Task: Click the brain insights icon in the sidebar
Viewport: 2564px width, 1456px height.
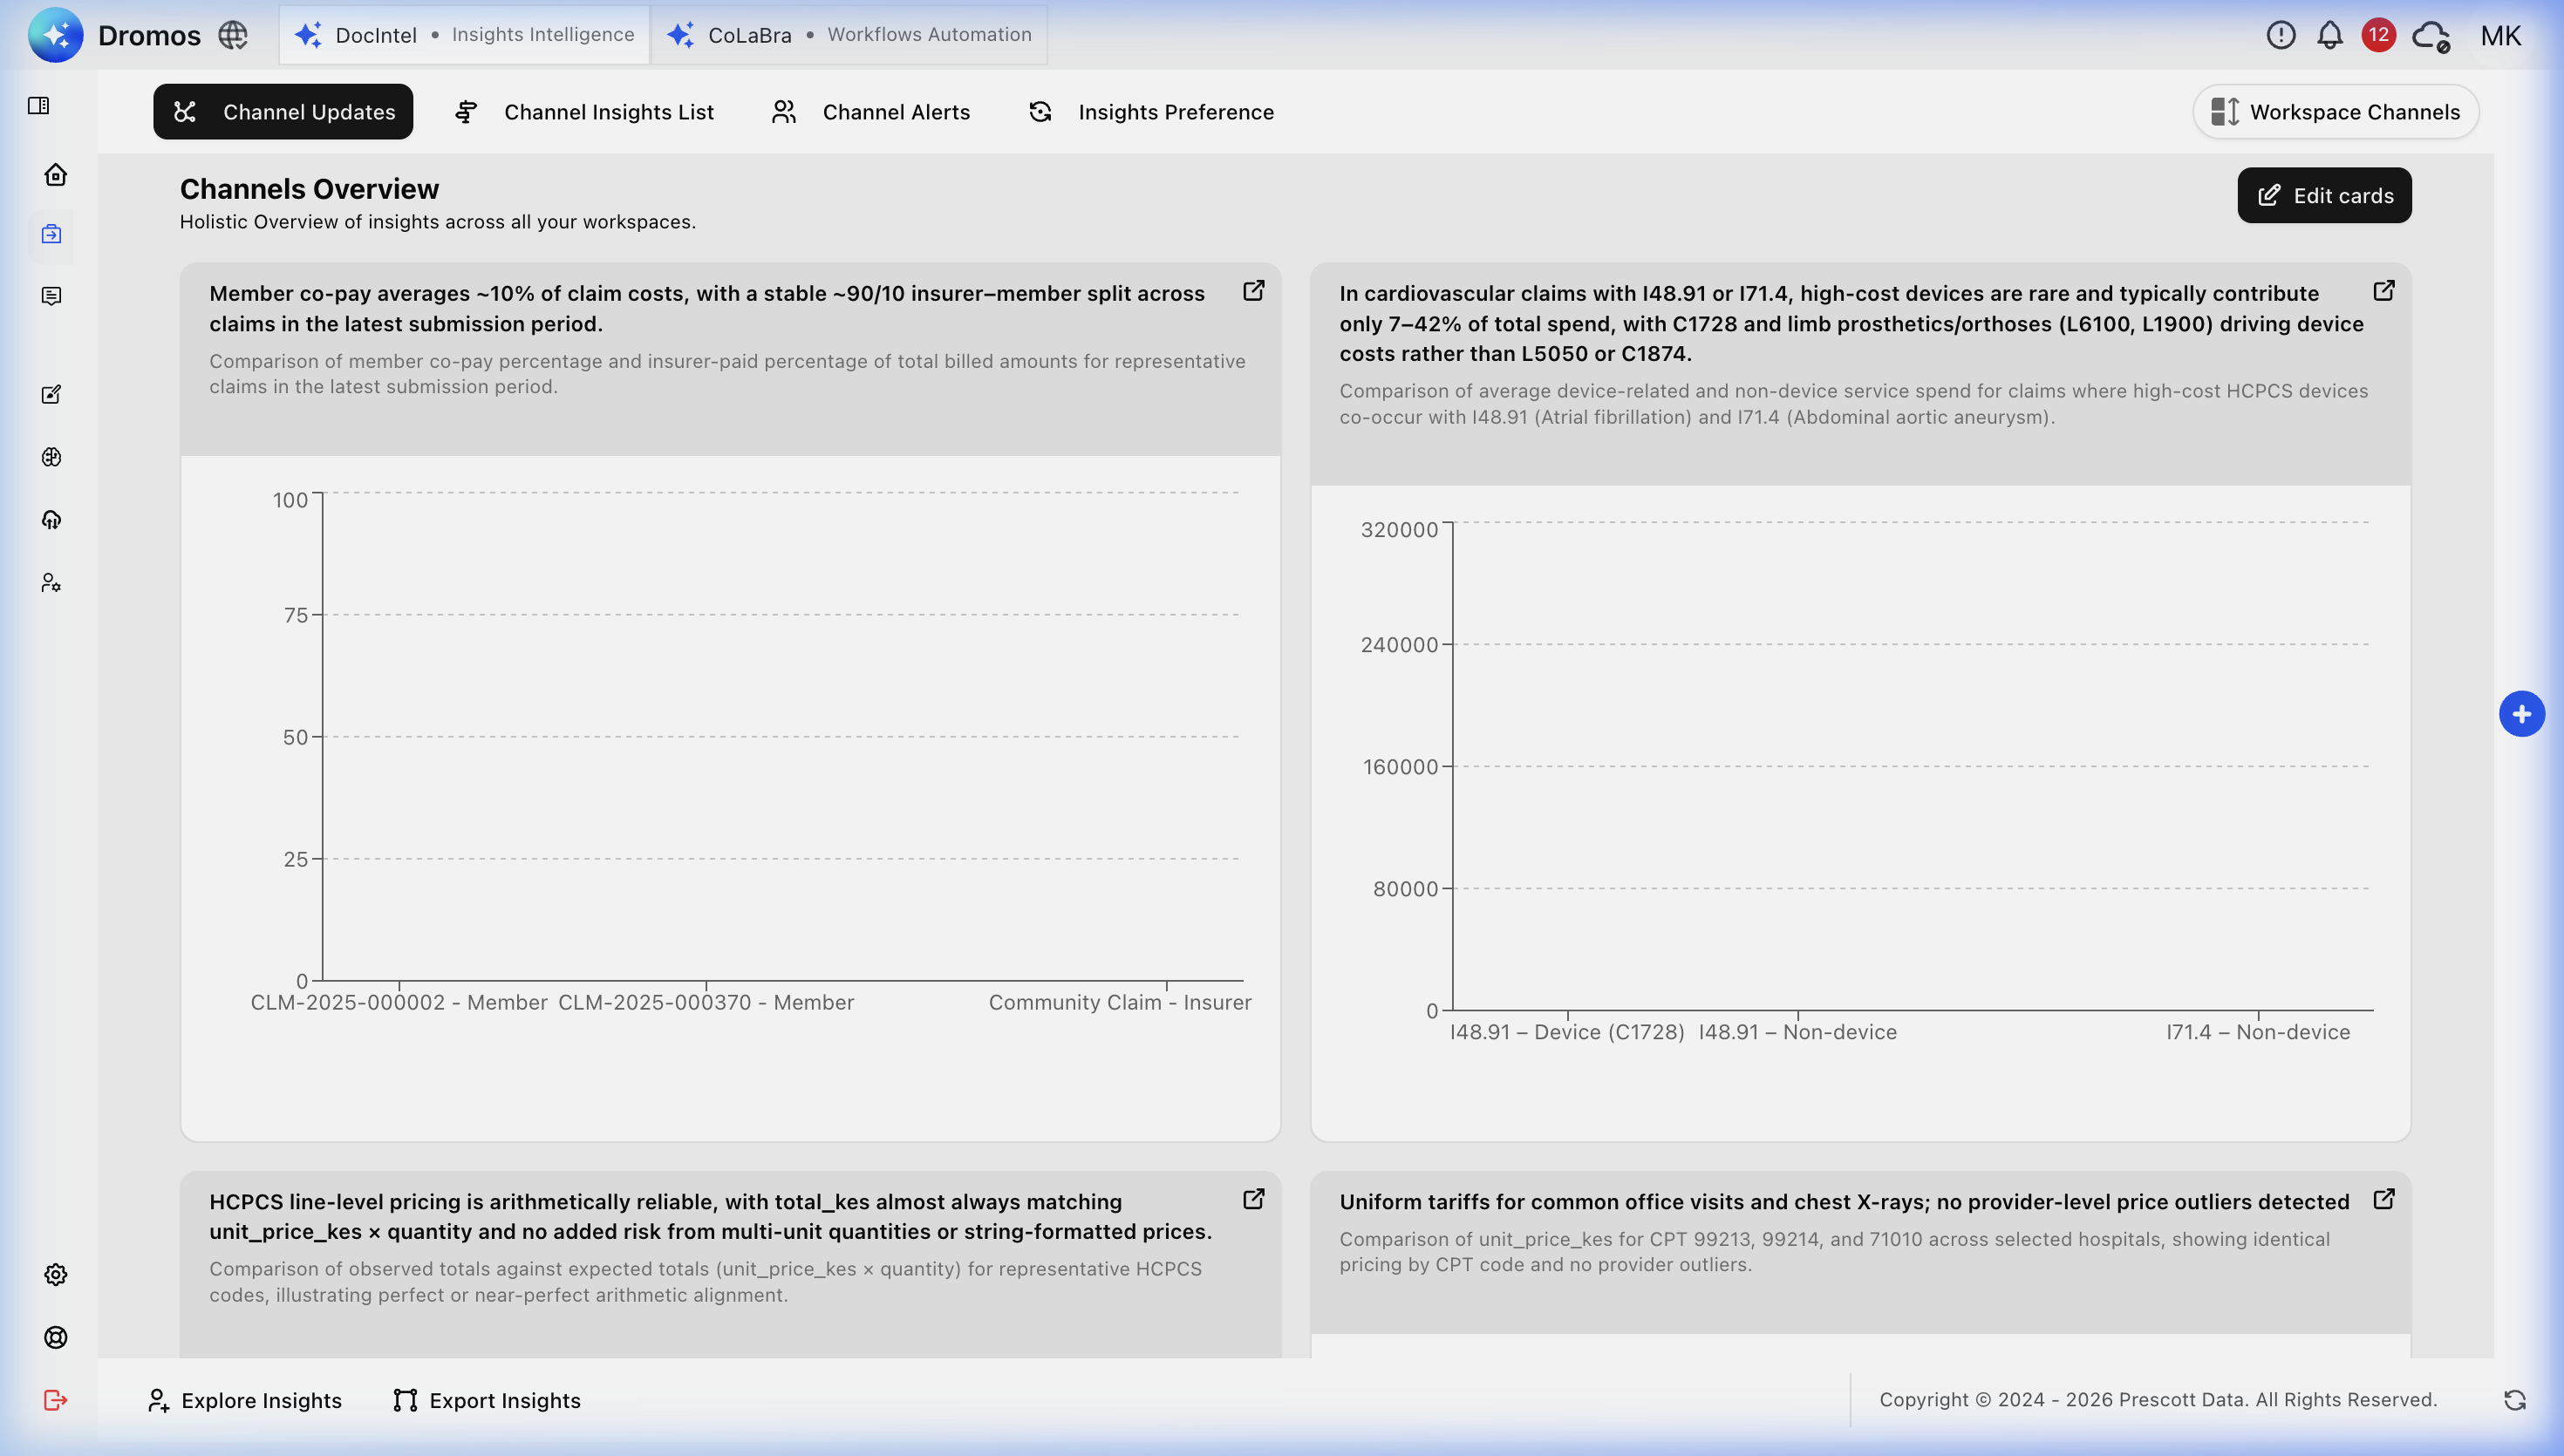Action: point(56,457)
